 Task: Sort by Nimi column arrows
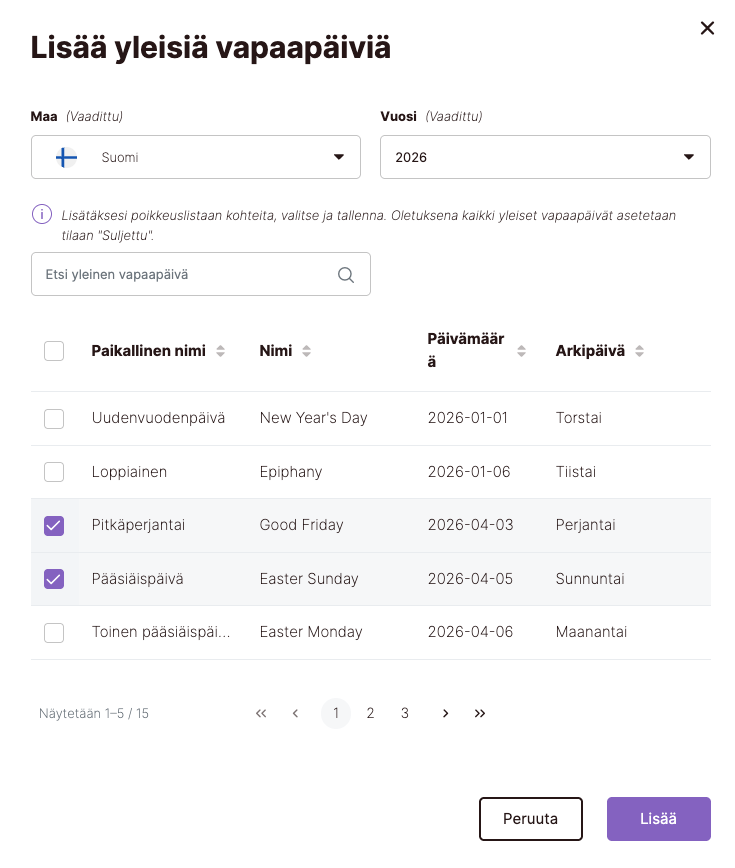tap(306, 351)
